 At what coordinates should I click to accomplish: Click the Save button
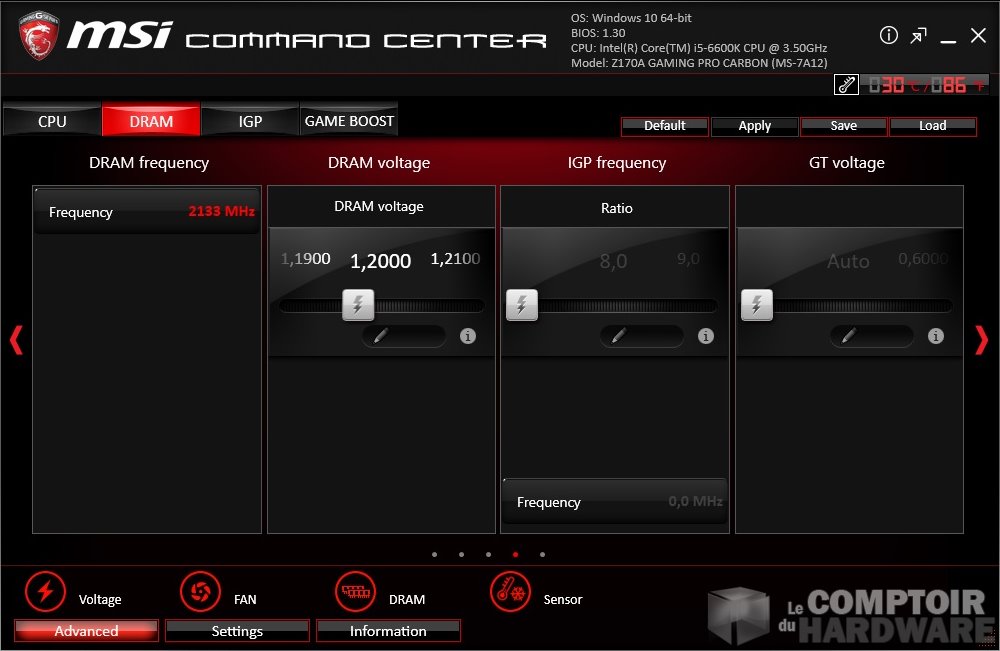[843, 126]
